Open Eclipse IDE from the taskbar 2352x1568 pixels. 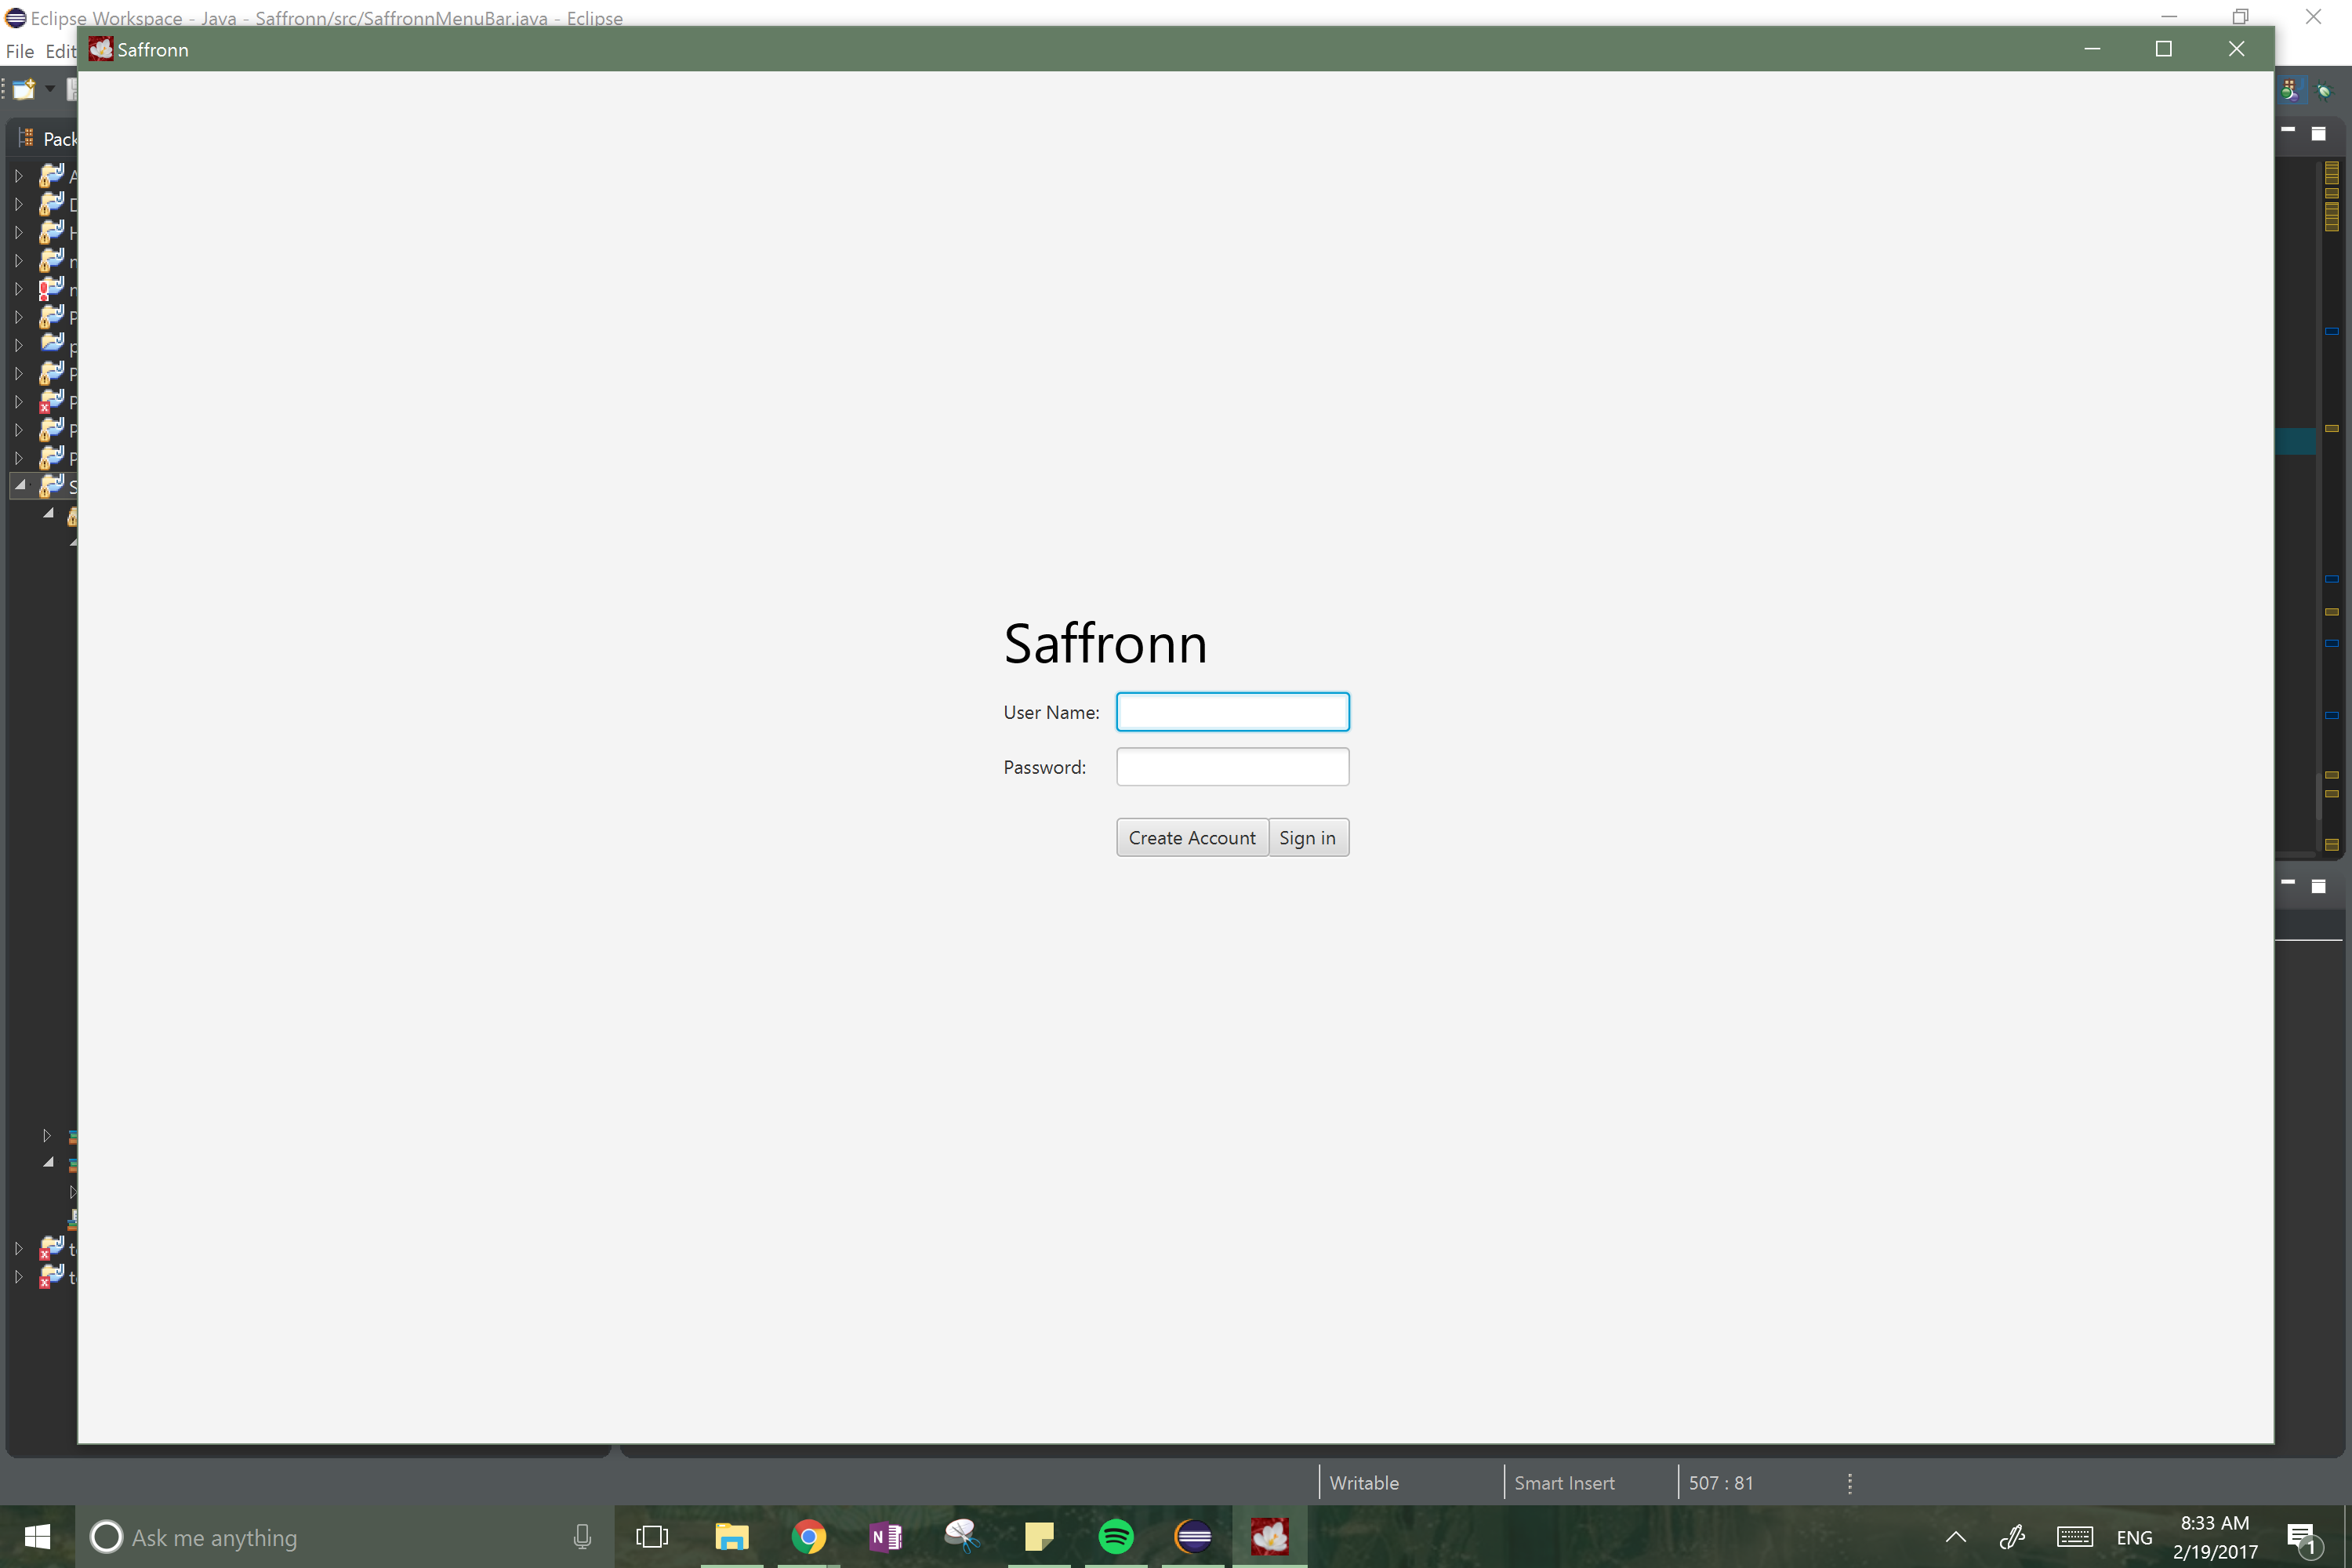point(1193,1536)
